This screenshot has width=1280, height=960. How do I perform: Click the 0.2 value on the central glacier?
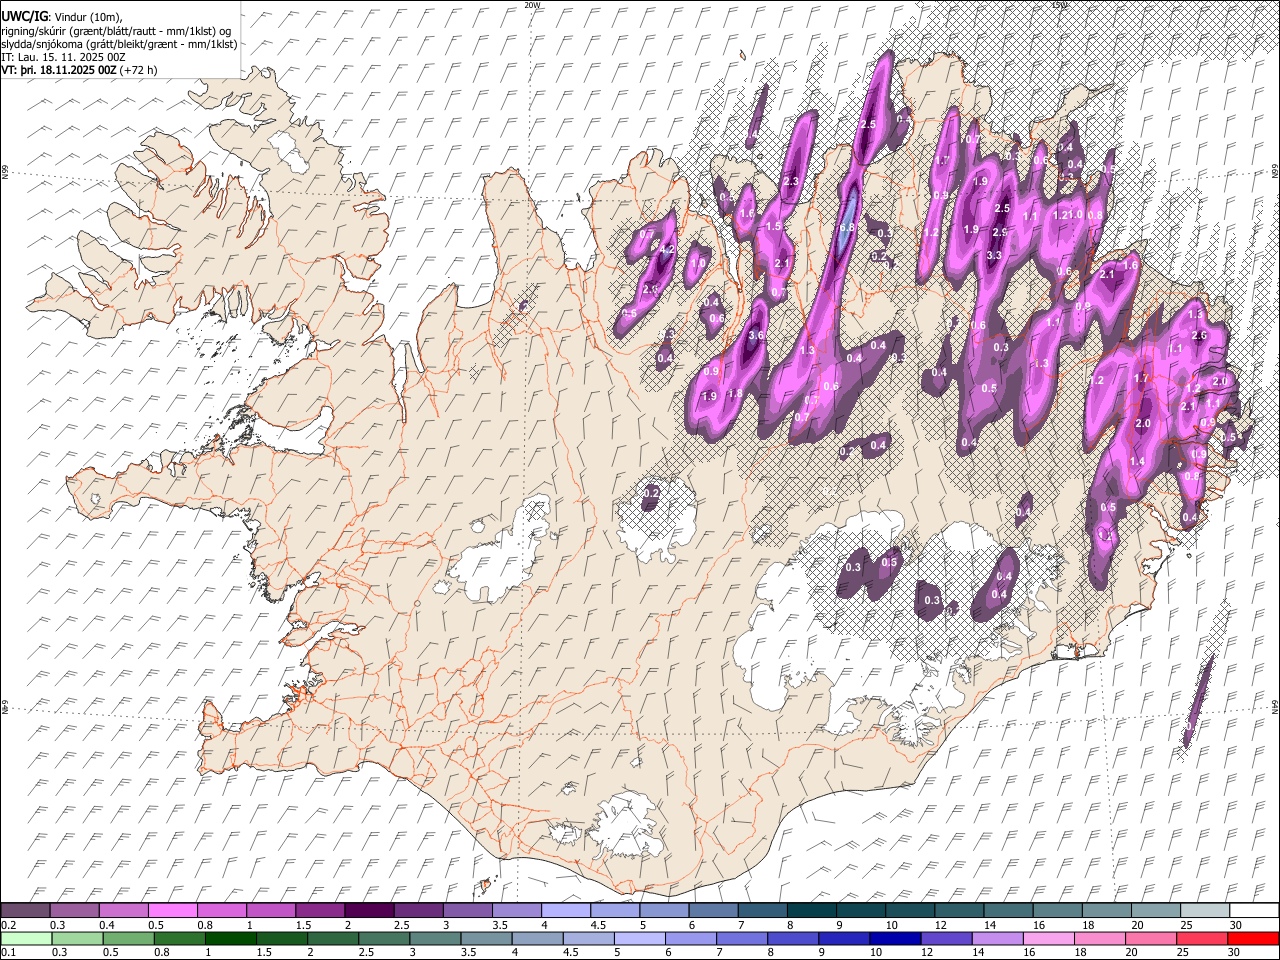pyautogui.click(x=651, y=493)
